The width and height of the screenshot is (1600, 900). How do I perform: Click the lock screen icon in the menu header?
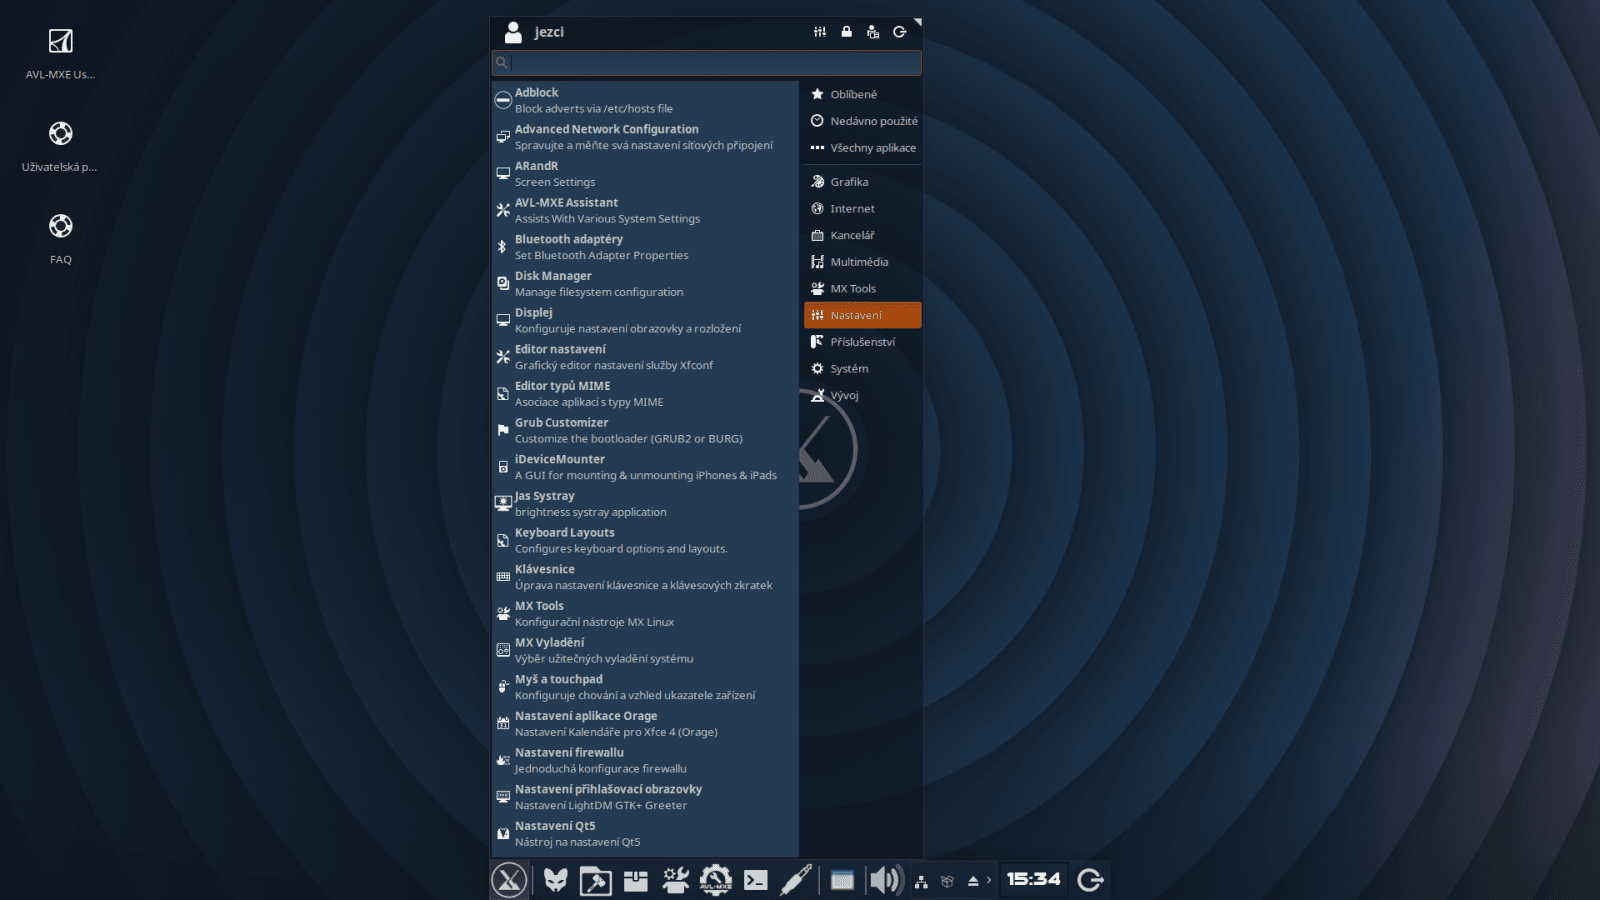click(846, 31)
